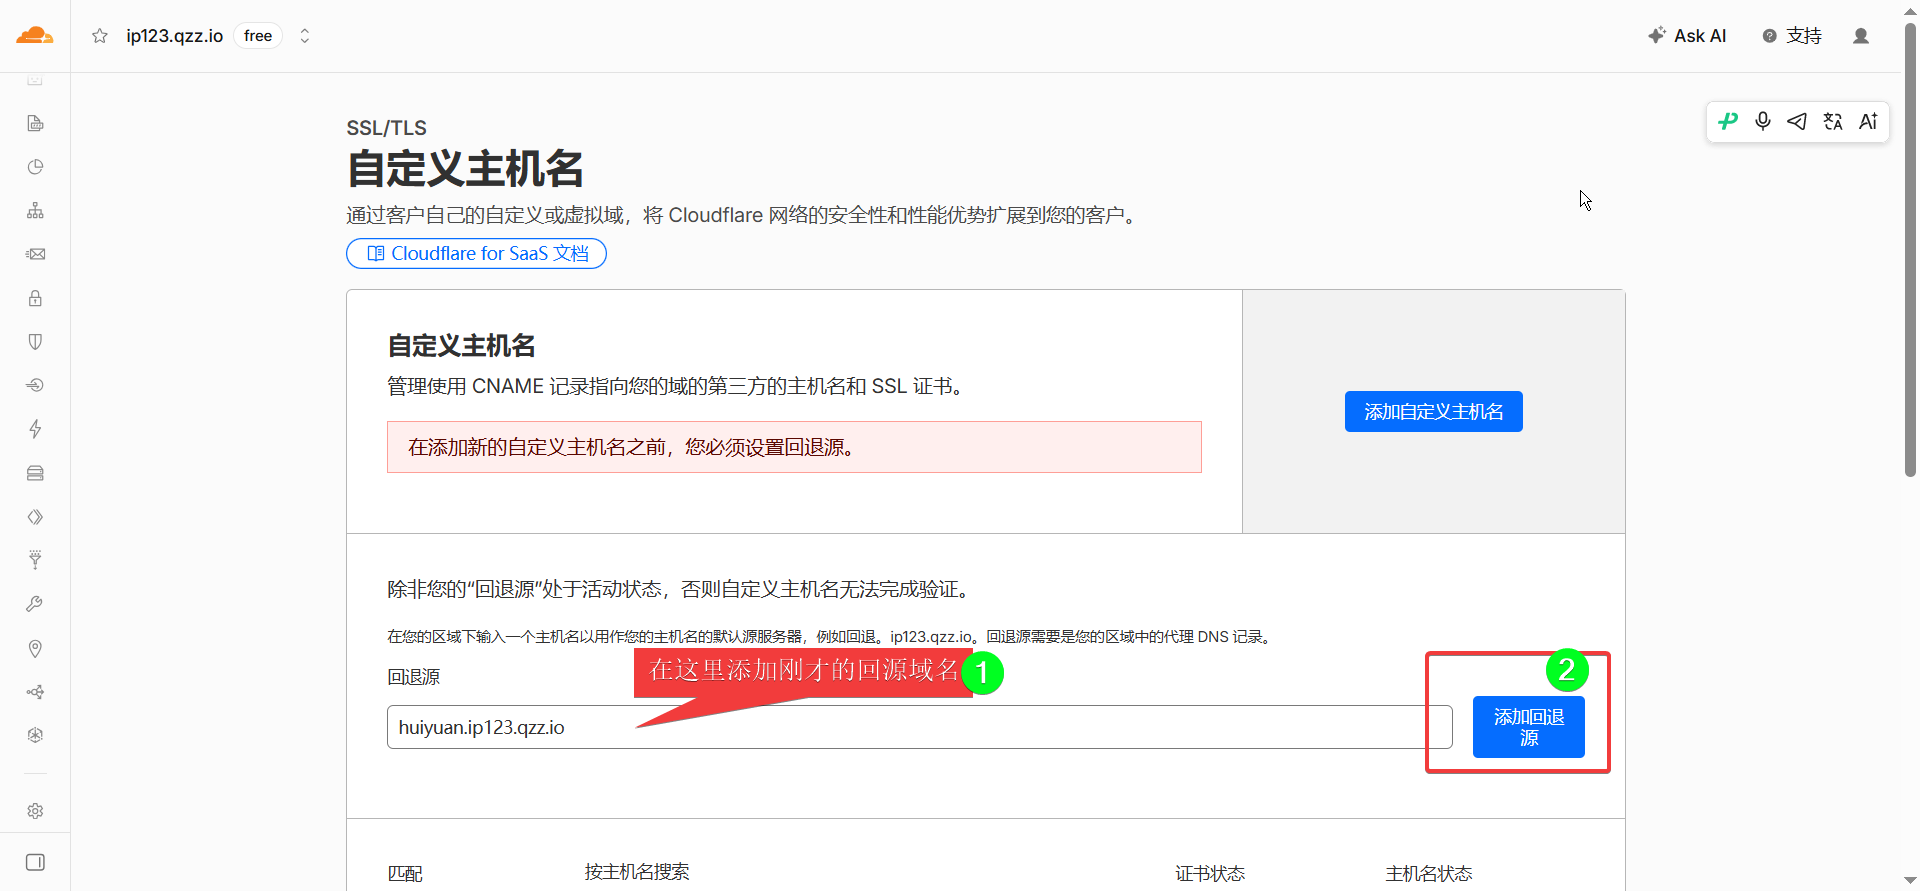Click the pink fallback origin warning message

click(x=794, y=447)
